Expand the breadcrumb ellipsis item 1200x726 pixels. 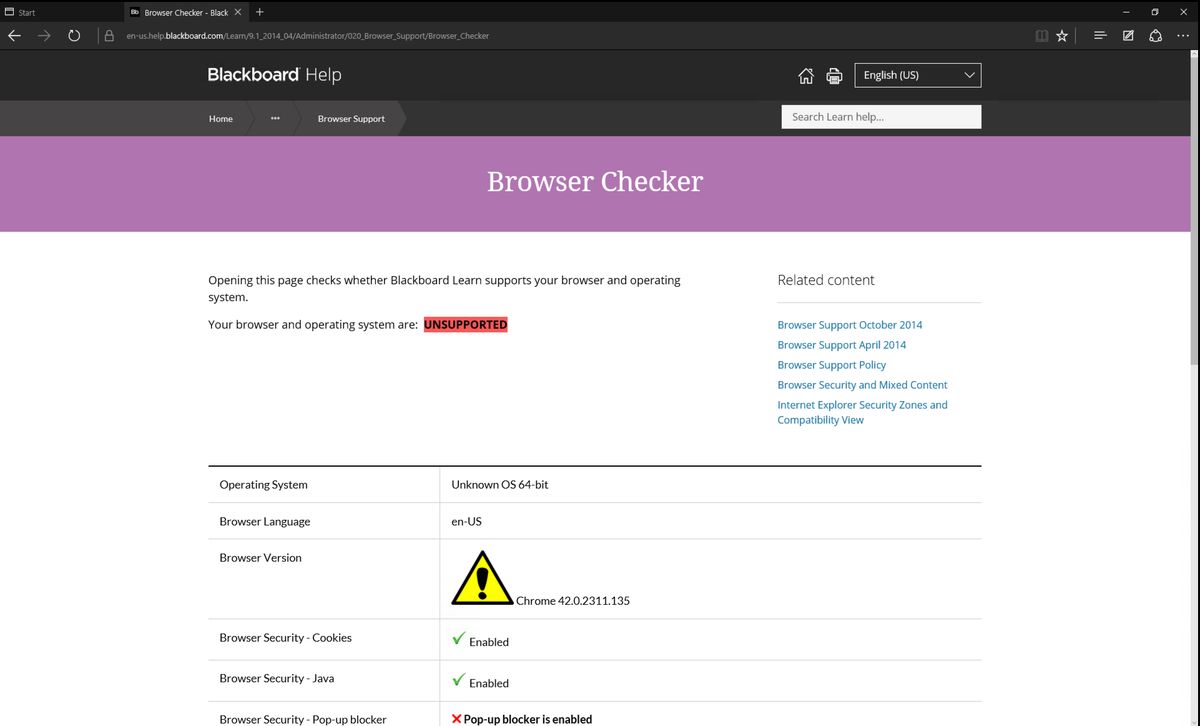point(275,119)
